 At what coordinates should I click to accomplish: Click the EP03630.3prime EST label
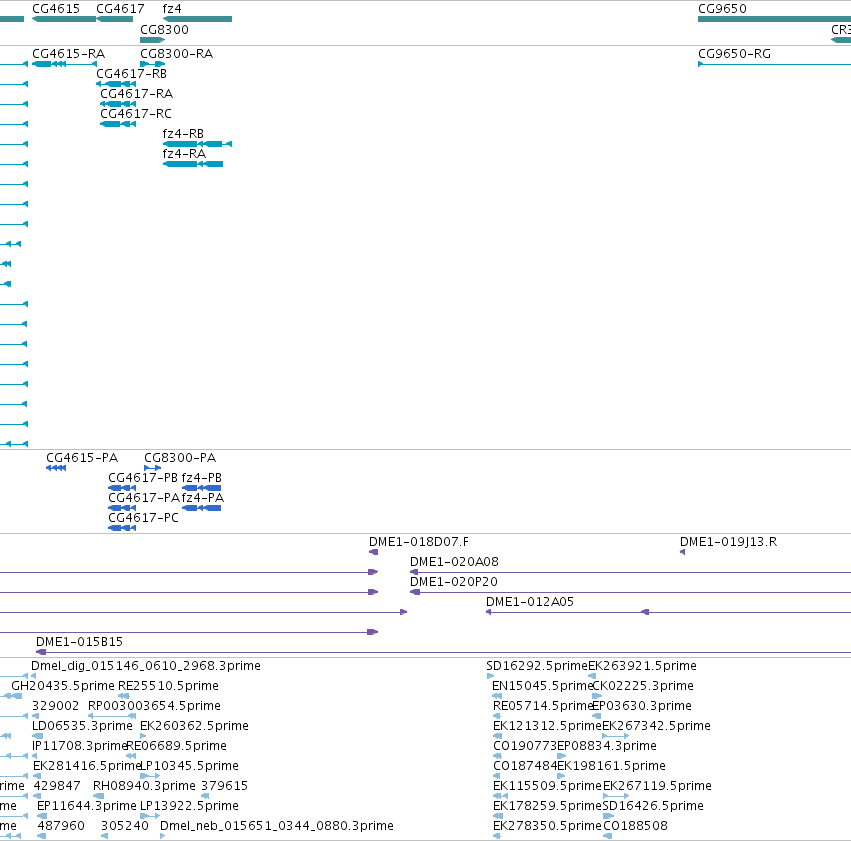tap(642, 706)
